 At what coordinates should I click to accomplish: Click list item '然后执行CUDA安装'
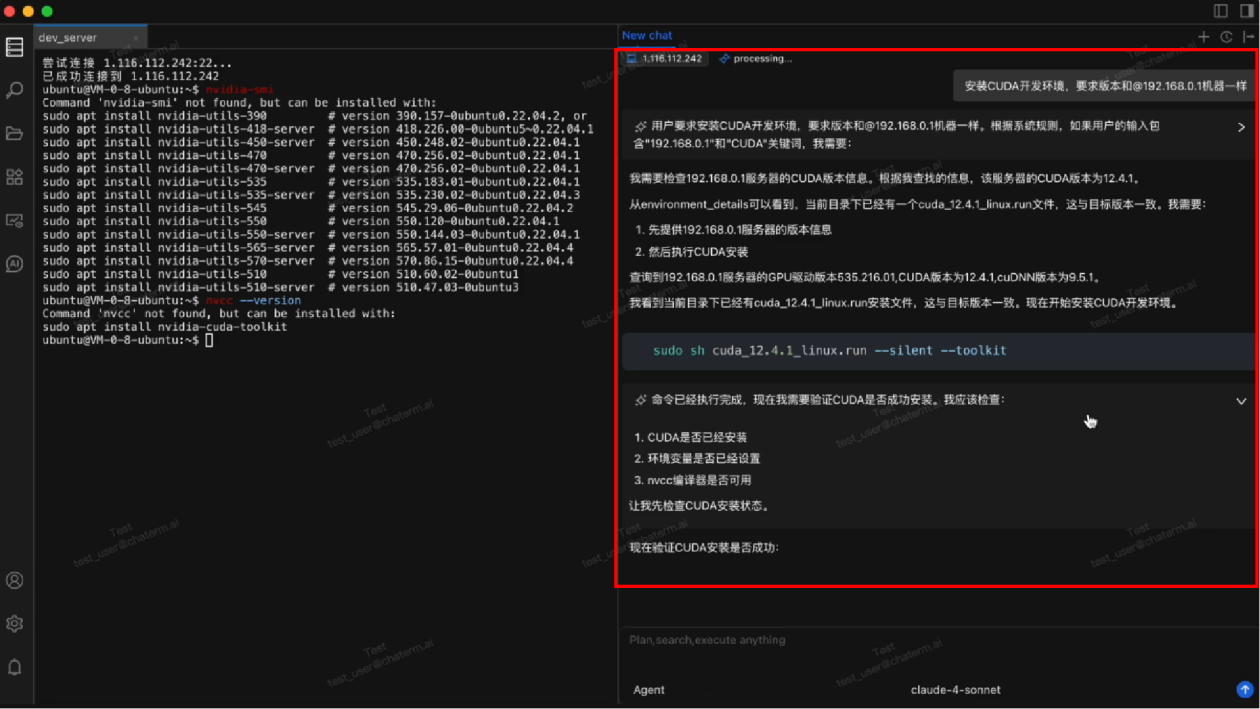[697, 252]
